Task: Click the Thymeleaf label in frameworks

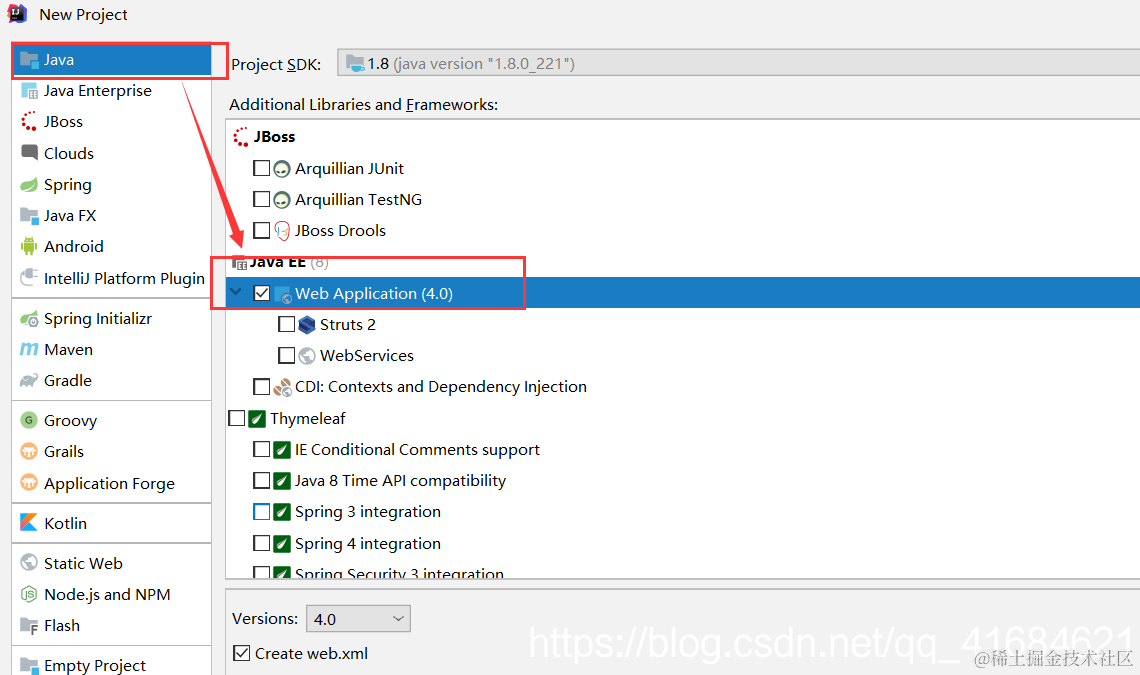Action: click(x=308, y=419)
